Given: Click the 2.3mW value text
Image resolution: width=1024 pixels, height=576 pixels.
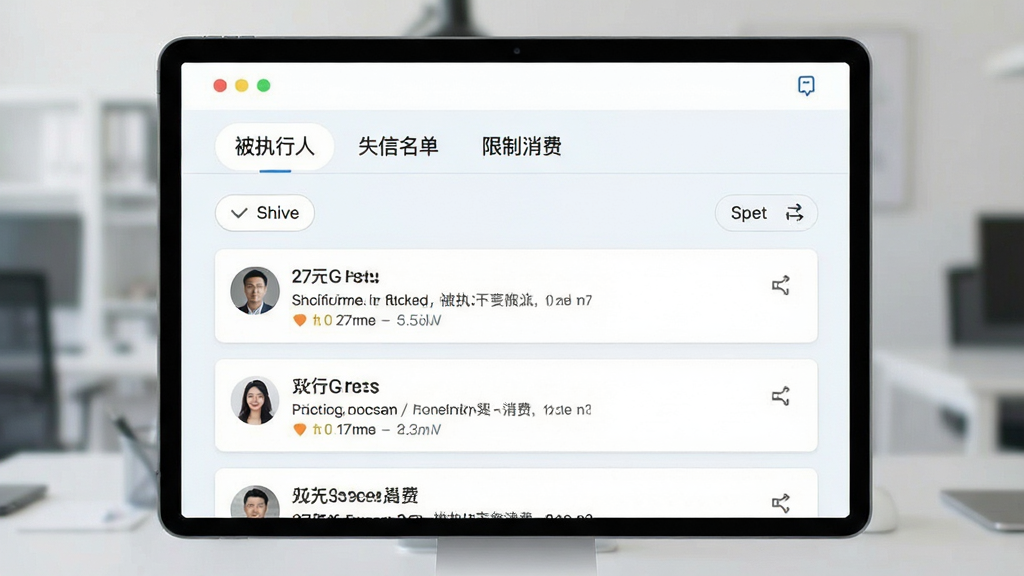Looking at the screenshot, I should coord(419,429).
